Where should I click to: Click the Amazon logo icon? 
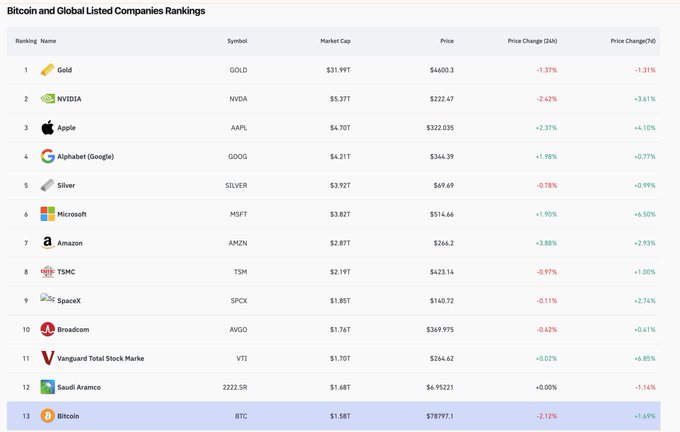[x=48, y=243]
